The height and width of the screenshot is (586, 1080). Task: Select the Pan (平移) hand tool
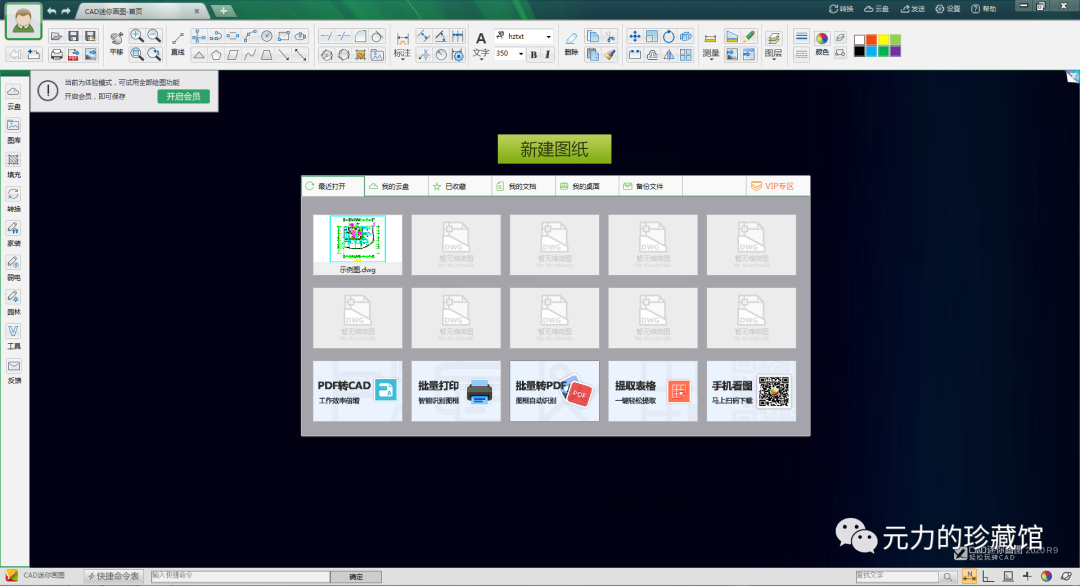pos(116,43)
